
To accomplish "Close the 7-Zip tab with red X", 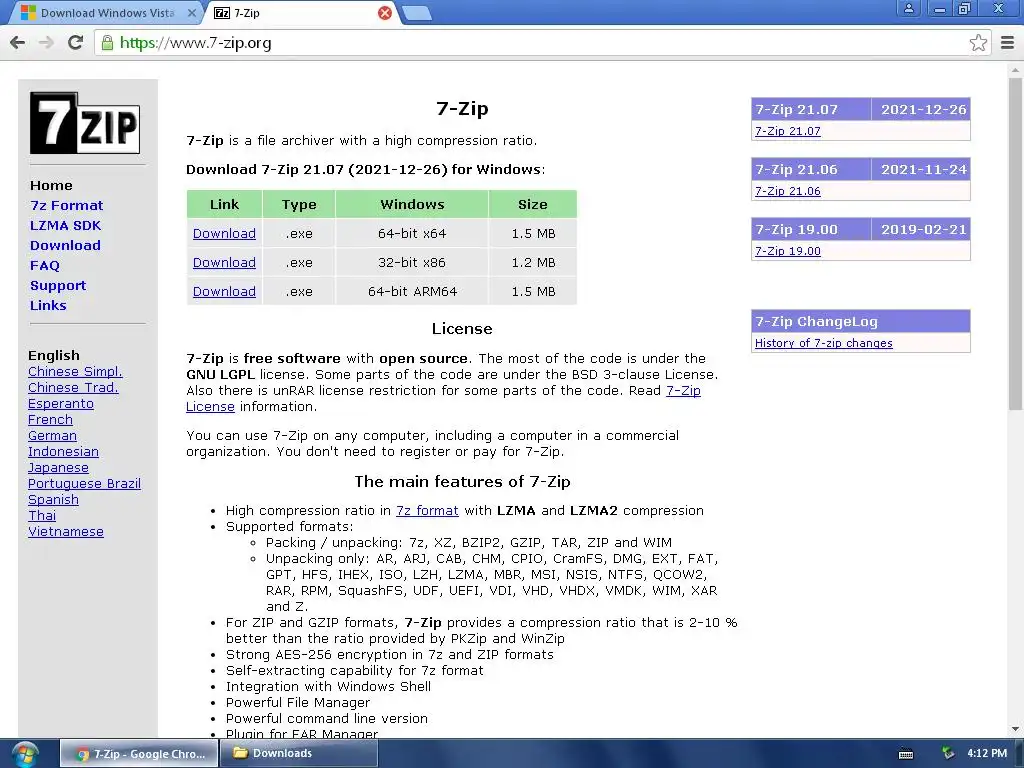I will [x=385, y=12].
